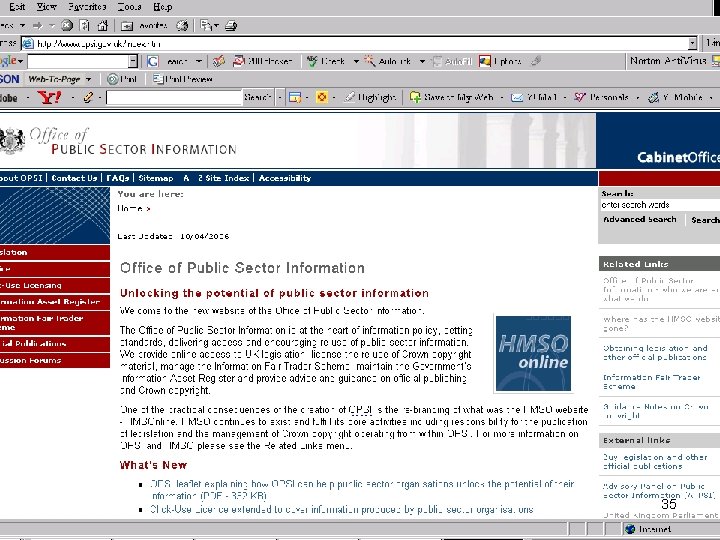Open the Google Search button dropdown arrow
The image size is (720, 540).
pyautogui.click(x=198, y=61)
